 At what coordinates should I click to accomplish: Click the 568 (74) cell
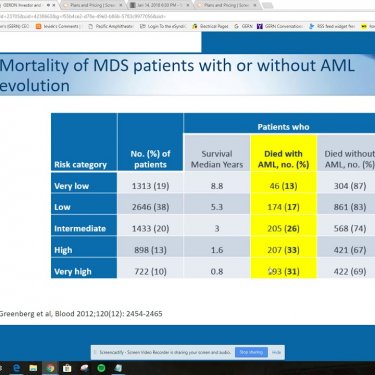point(346,226)
